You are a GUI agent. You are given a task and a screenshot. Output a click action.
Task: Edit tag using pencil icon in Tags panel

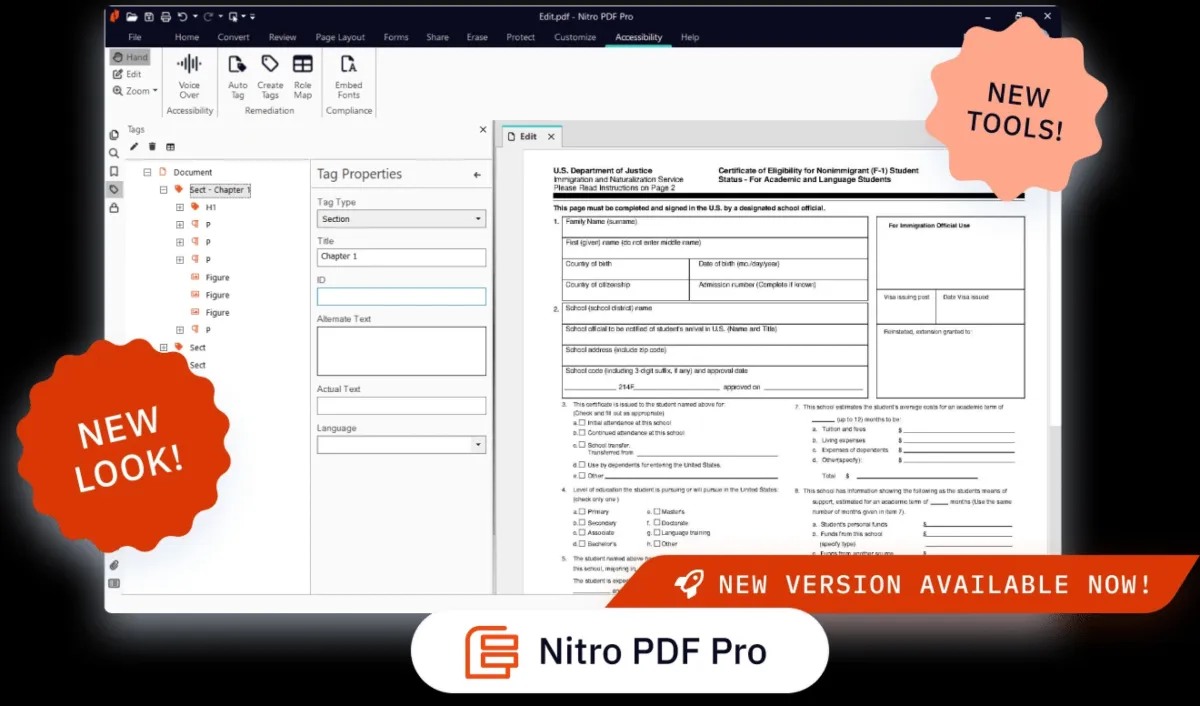[x=136, y=145]
